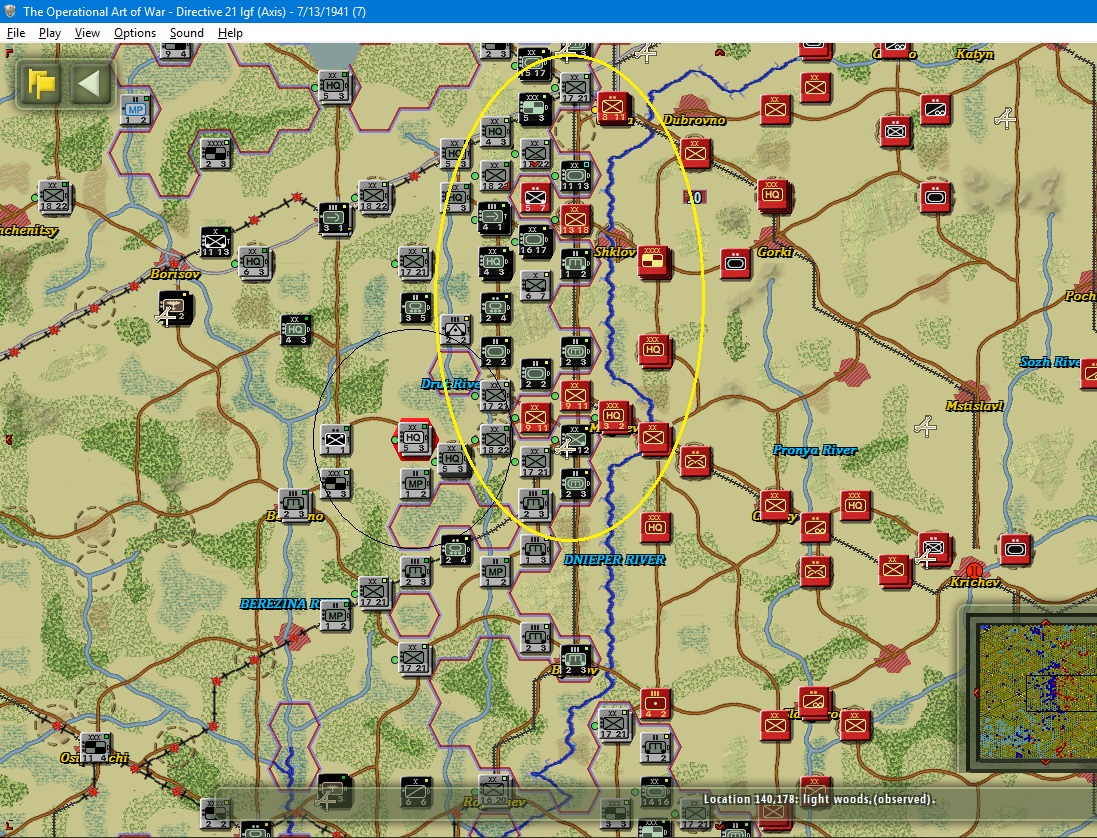
Task: Select the black 11-13 armored unit counter
Action: pos(575,176)
